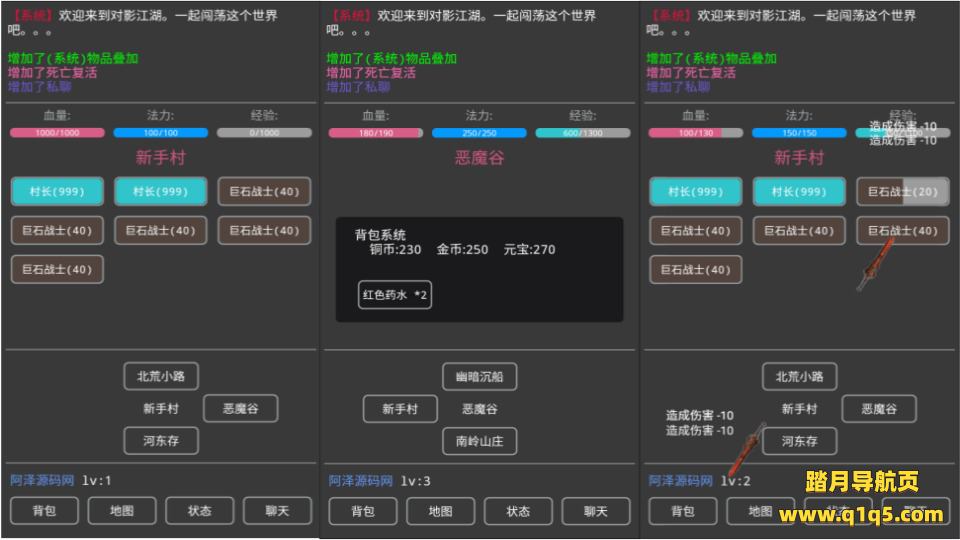Click the experience bar showing 600/1300
960x540 pixels.
[x=582, y=133]
